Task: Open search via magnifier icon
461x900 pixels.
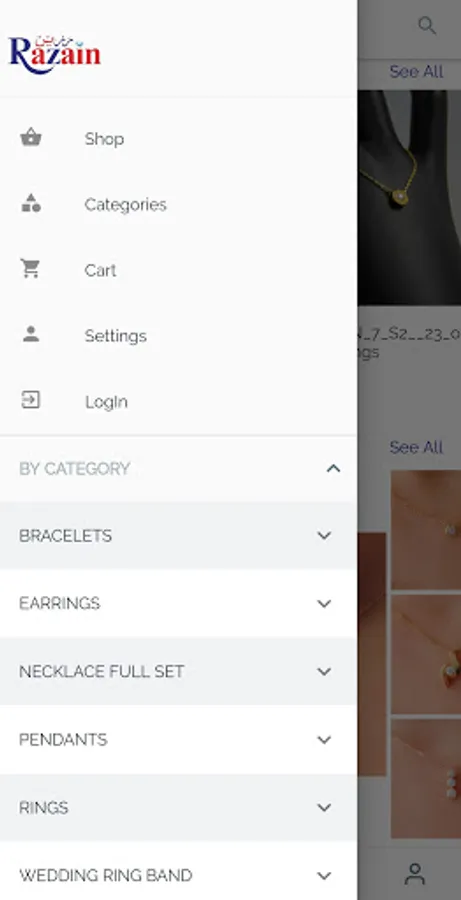Action: tap(427, 25)
